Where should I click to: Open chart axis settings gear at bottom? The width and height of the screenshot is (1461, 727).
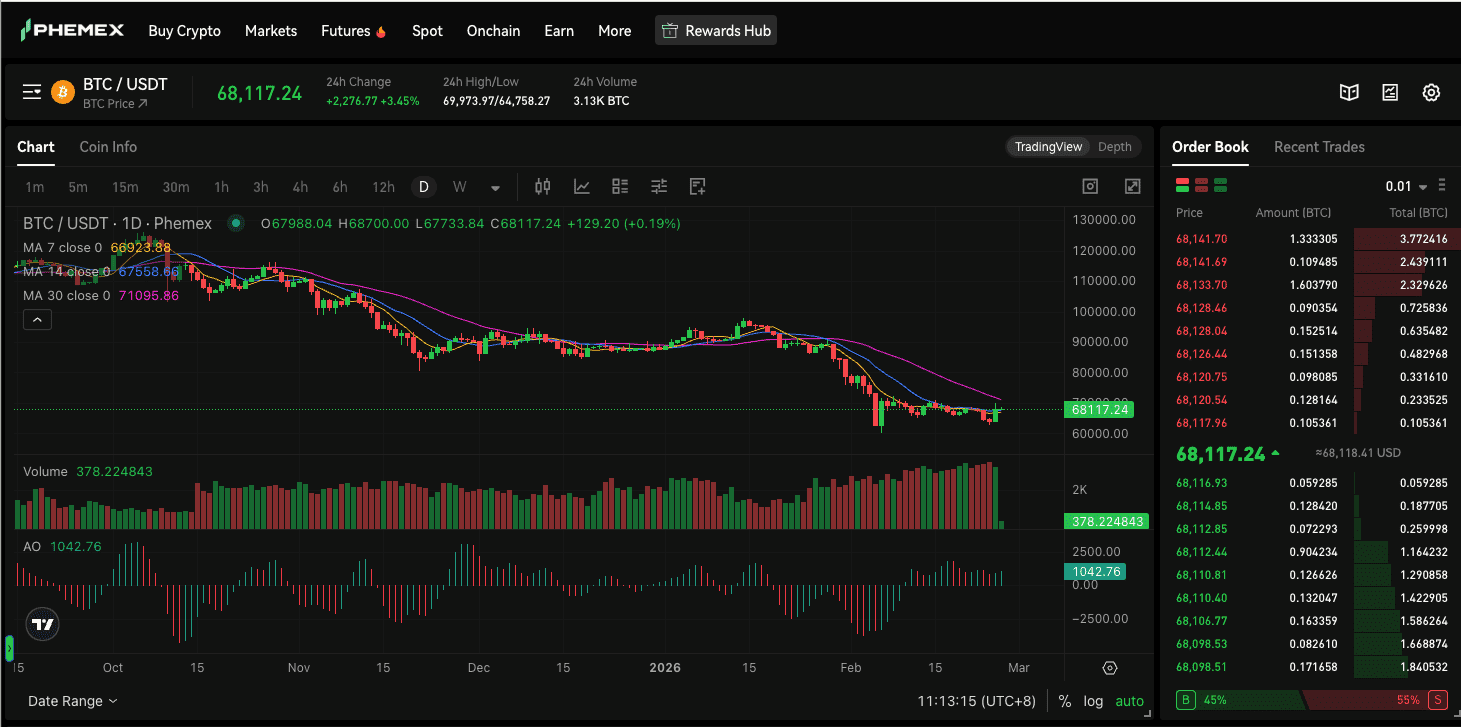click(1109, 668)
